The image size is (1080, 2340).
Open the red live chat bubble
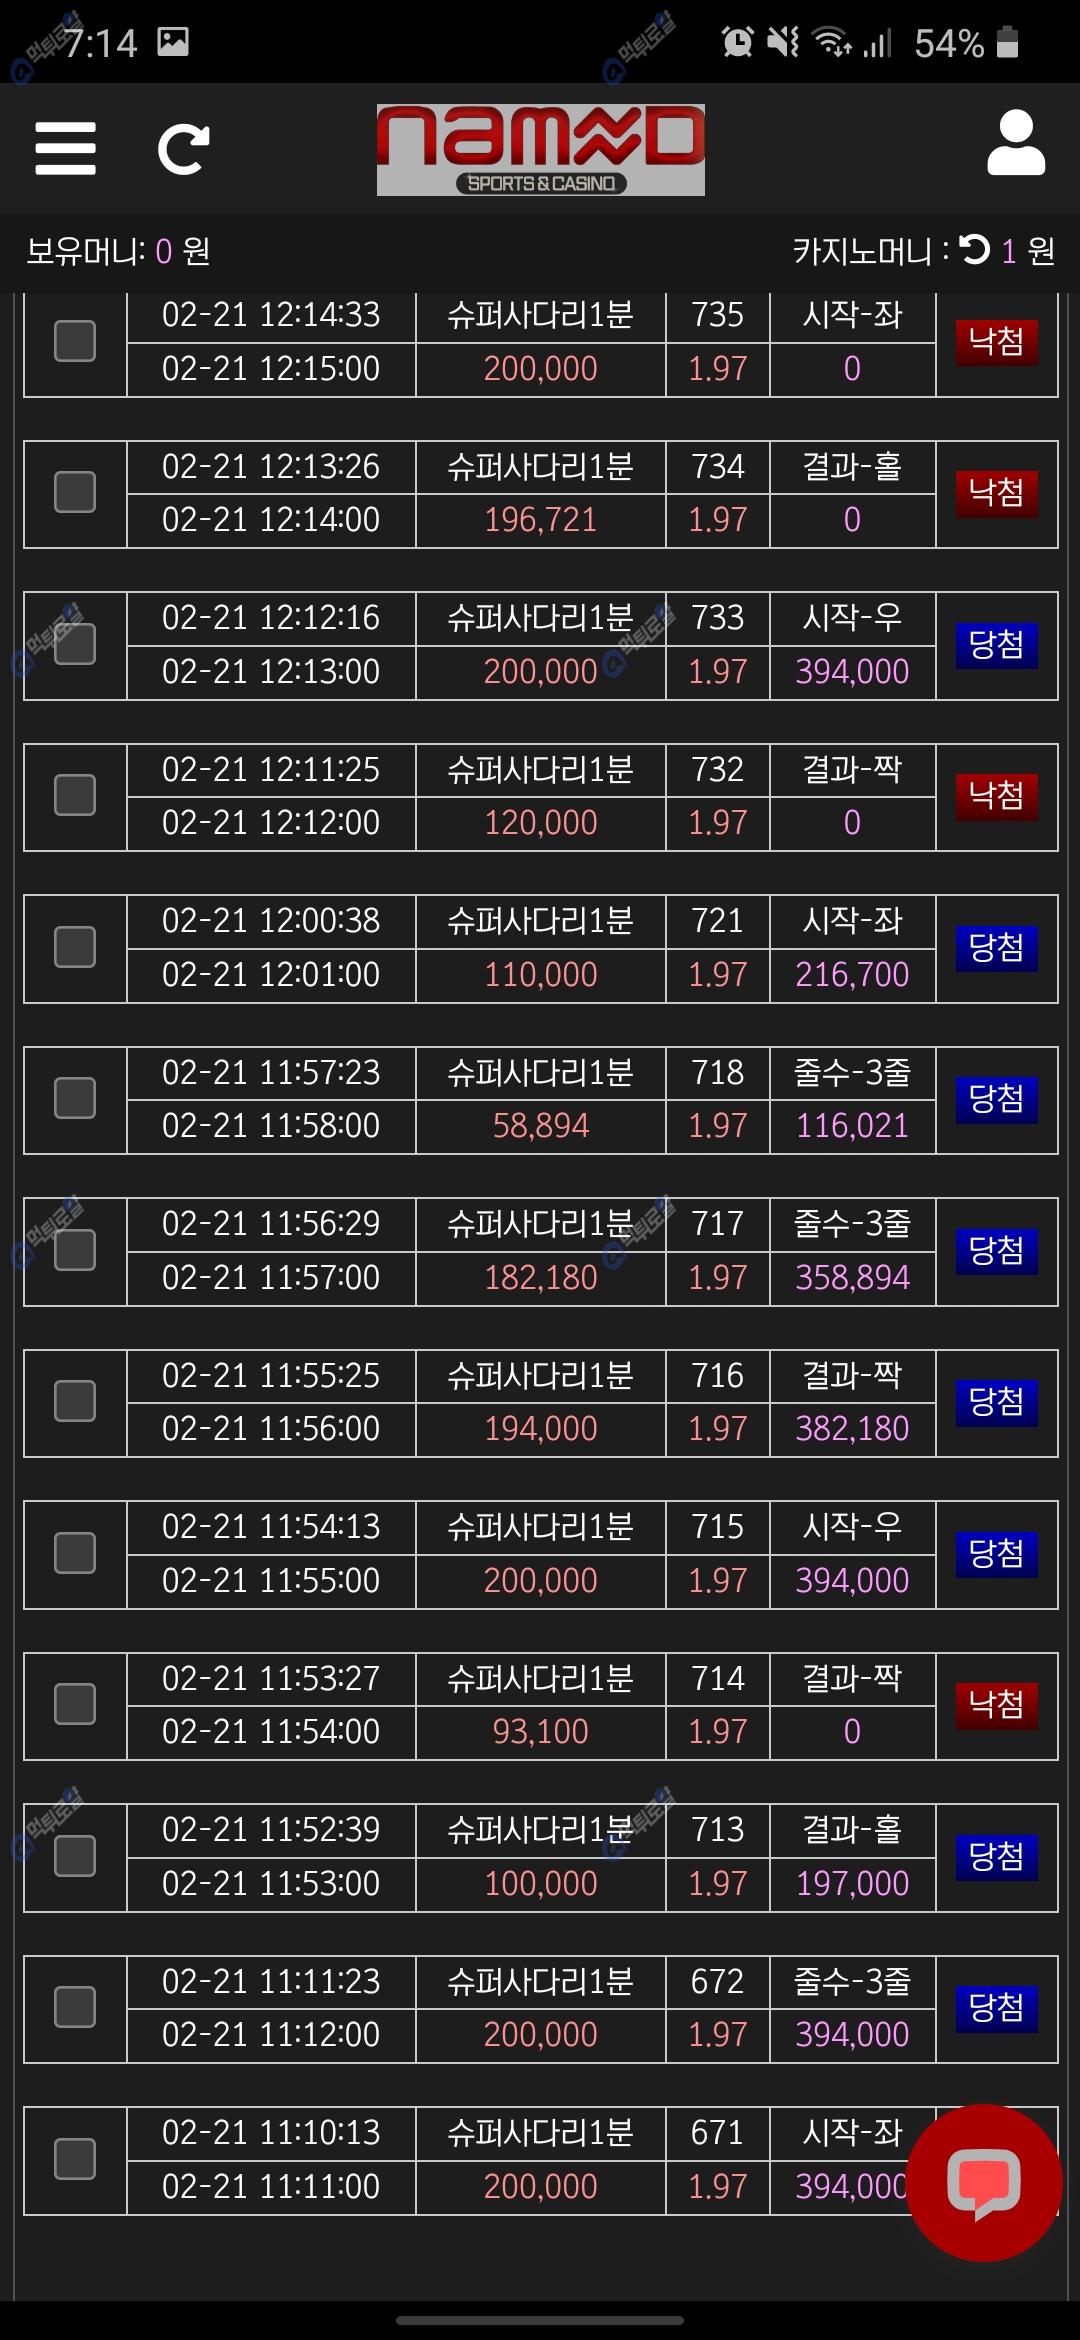coord(984,2183)
